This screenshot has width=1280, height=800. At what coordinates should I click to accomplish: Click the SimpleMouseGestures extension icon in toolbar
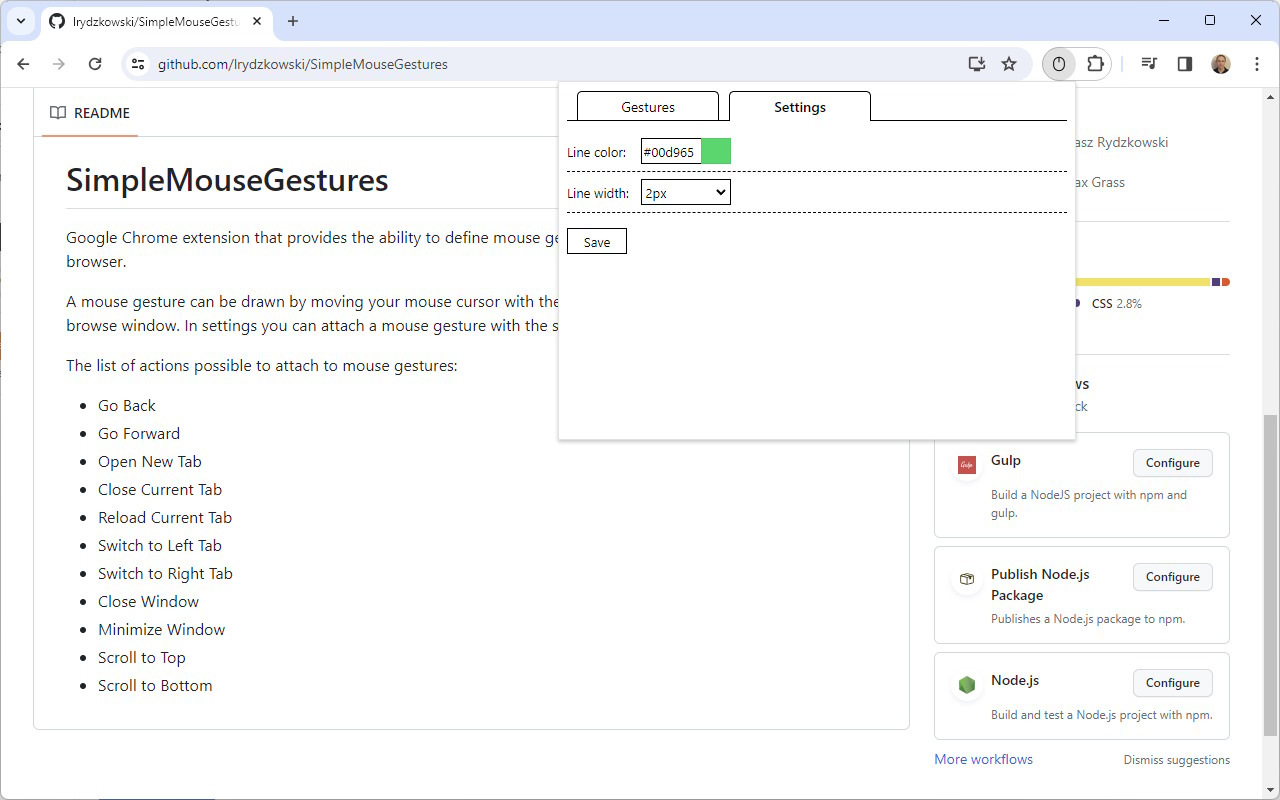click(x=1059, y=64)
